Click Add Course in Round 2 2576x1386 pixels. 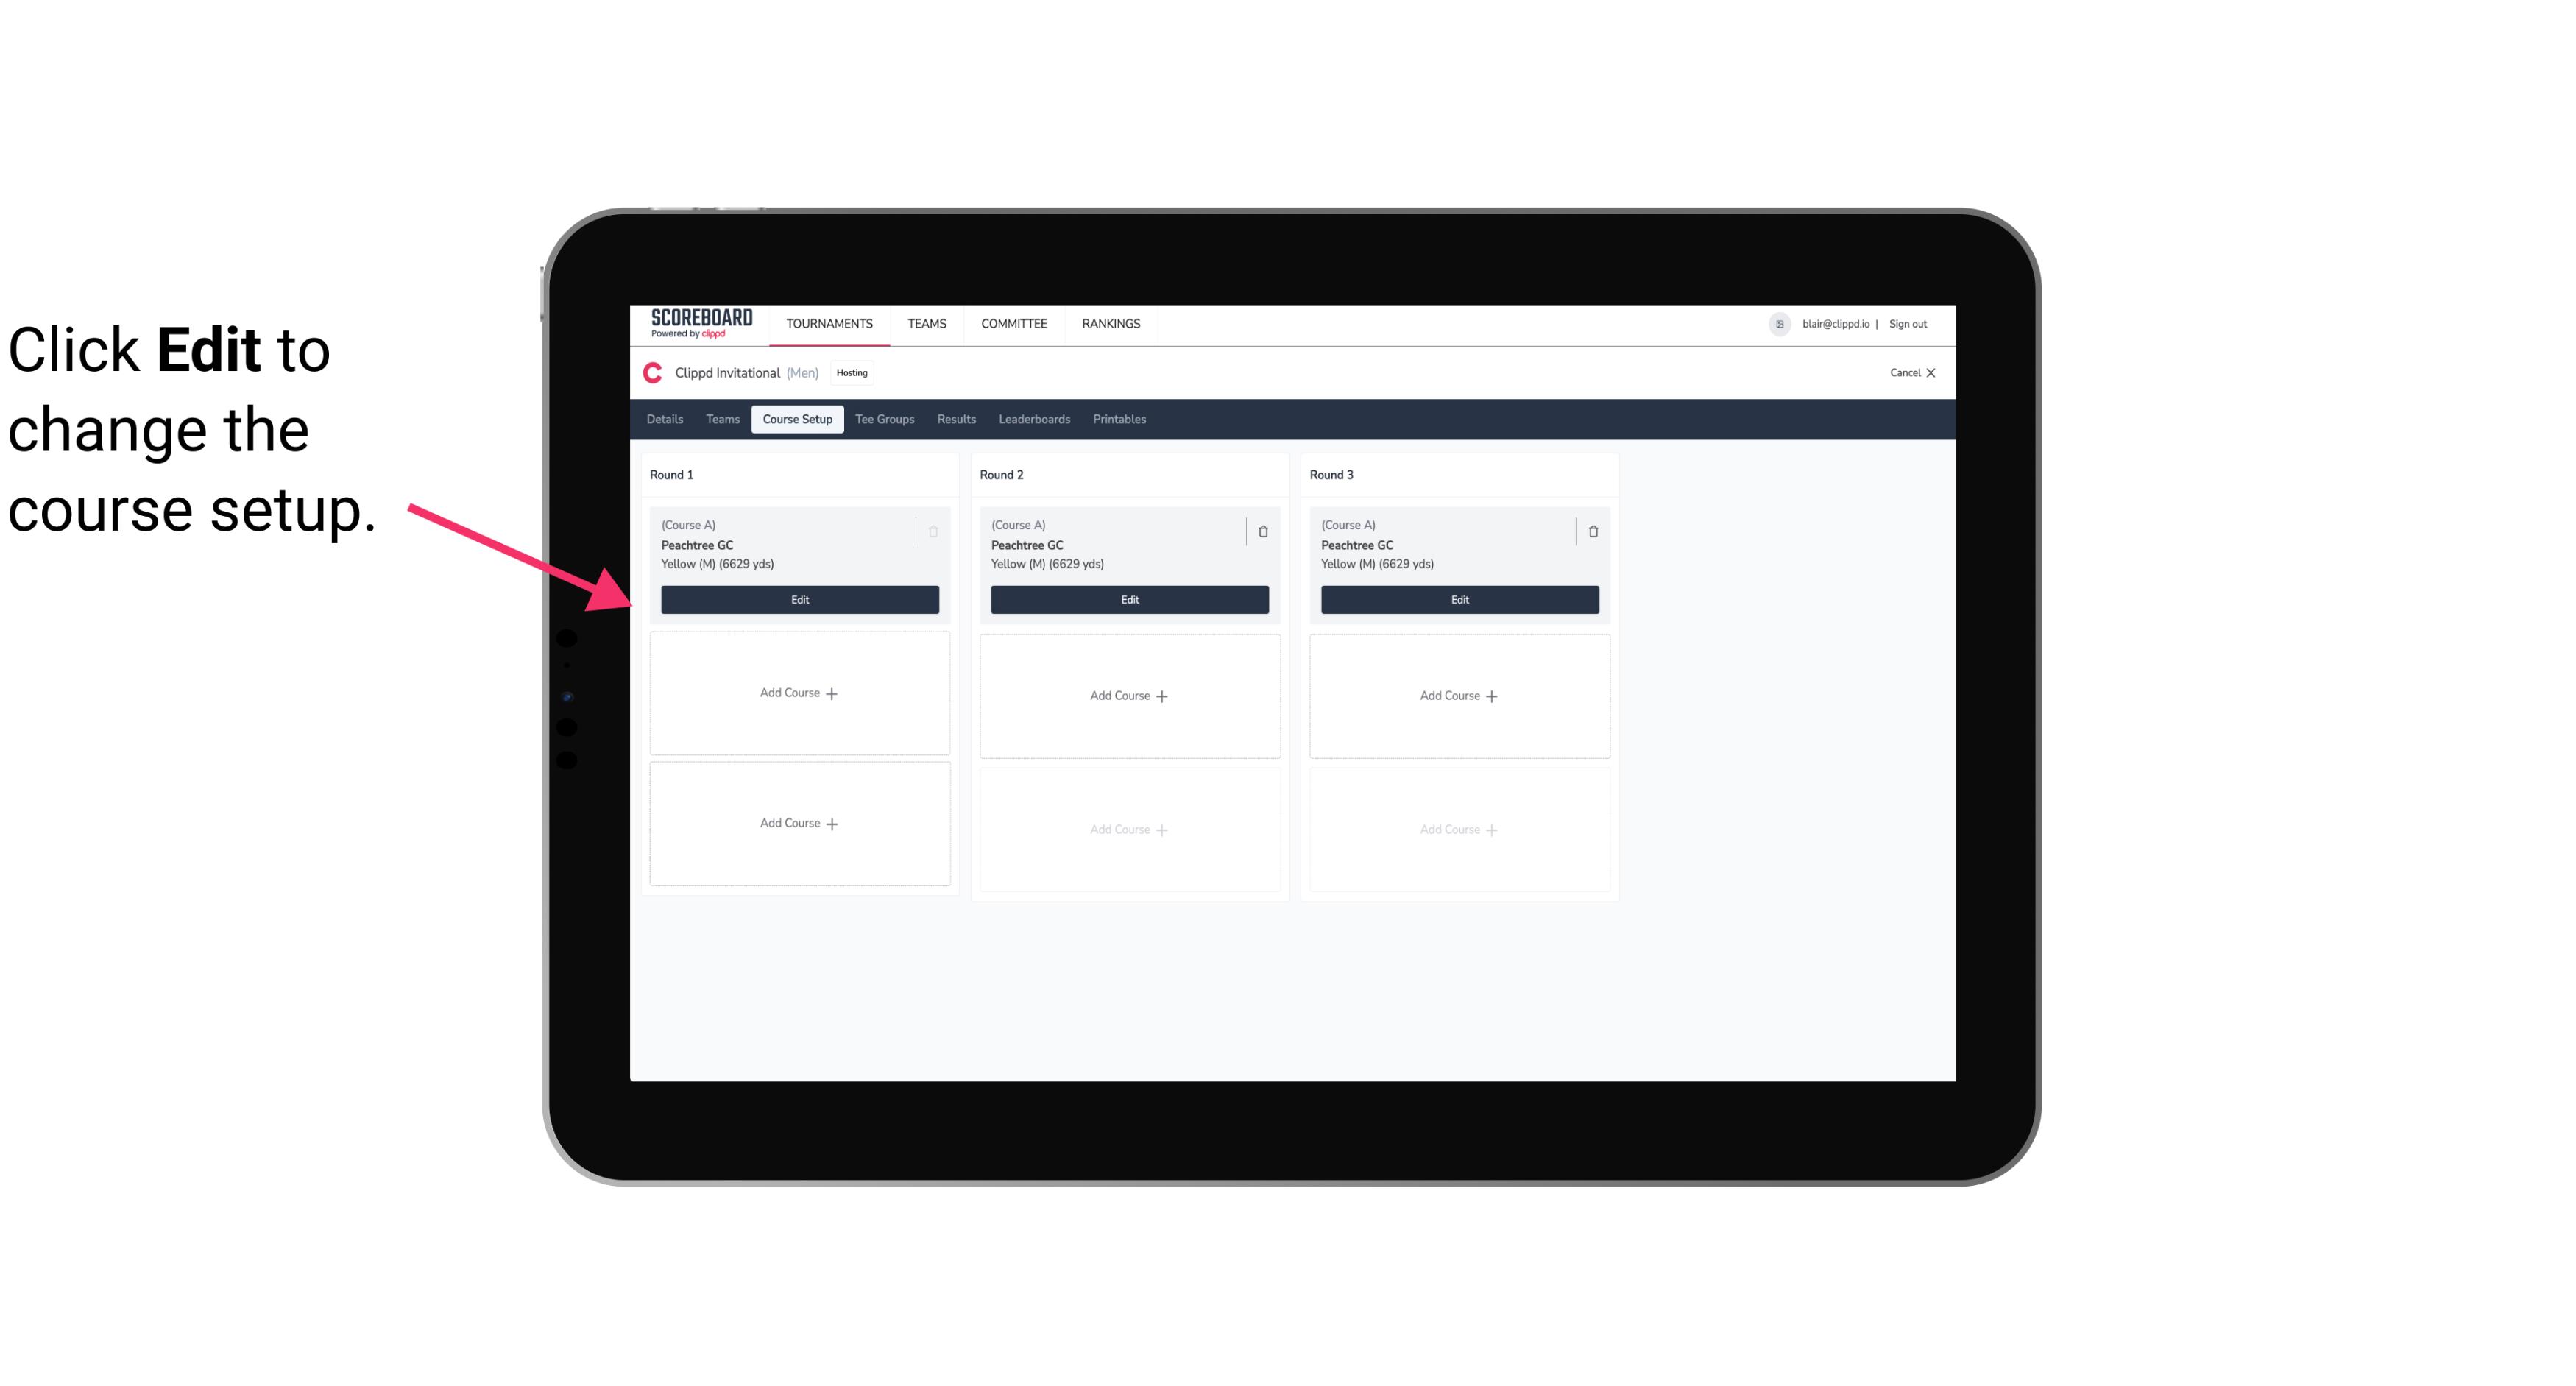pos(1128,695)
